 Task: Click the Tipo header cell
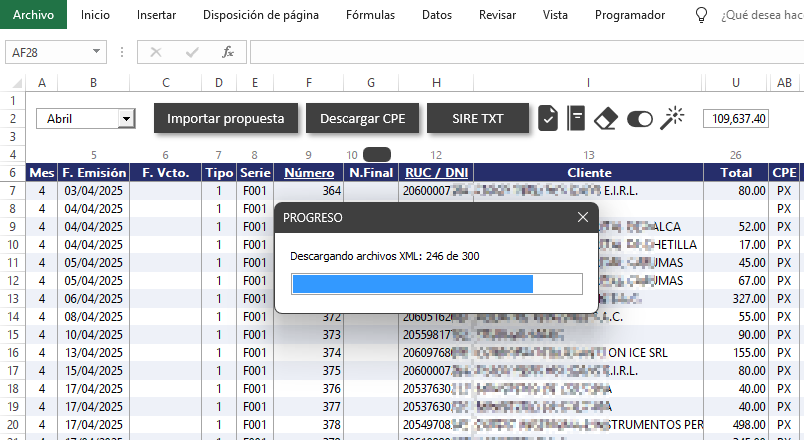point(219,173)
